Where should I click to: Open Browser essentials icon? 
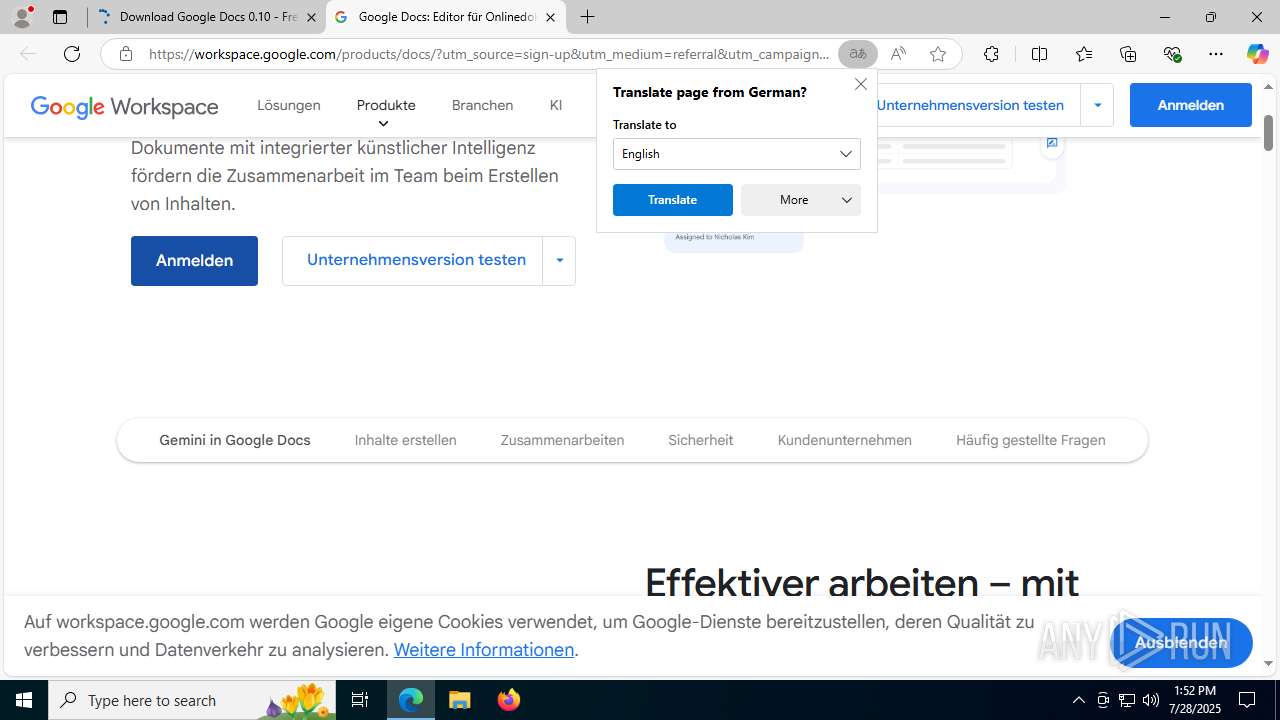1172,54
